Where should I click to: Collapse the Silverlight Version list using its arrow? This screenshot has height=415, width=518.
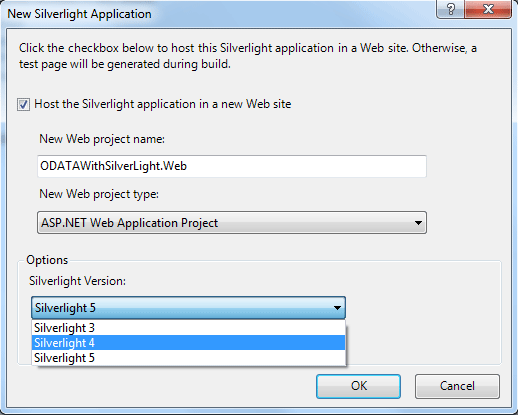click(337, 308)
